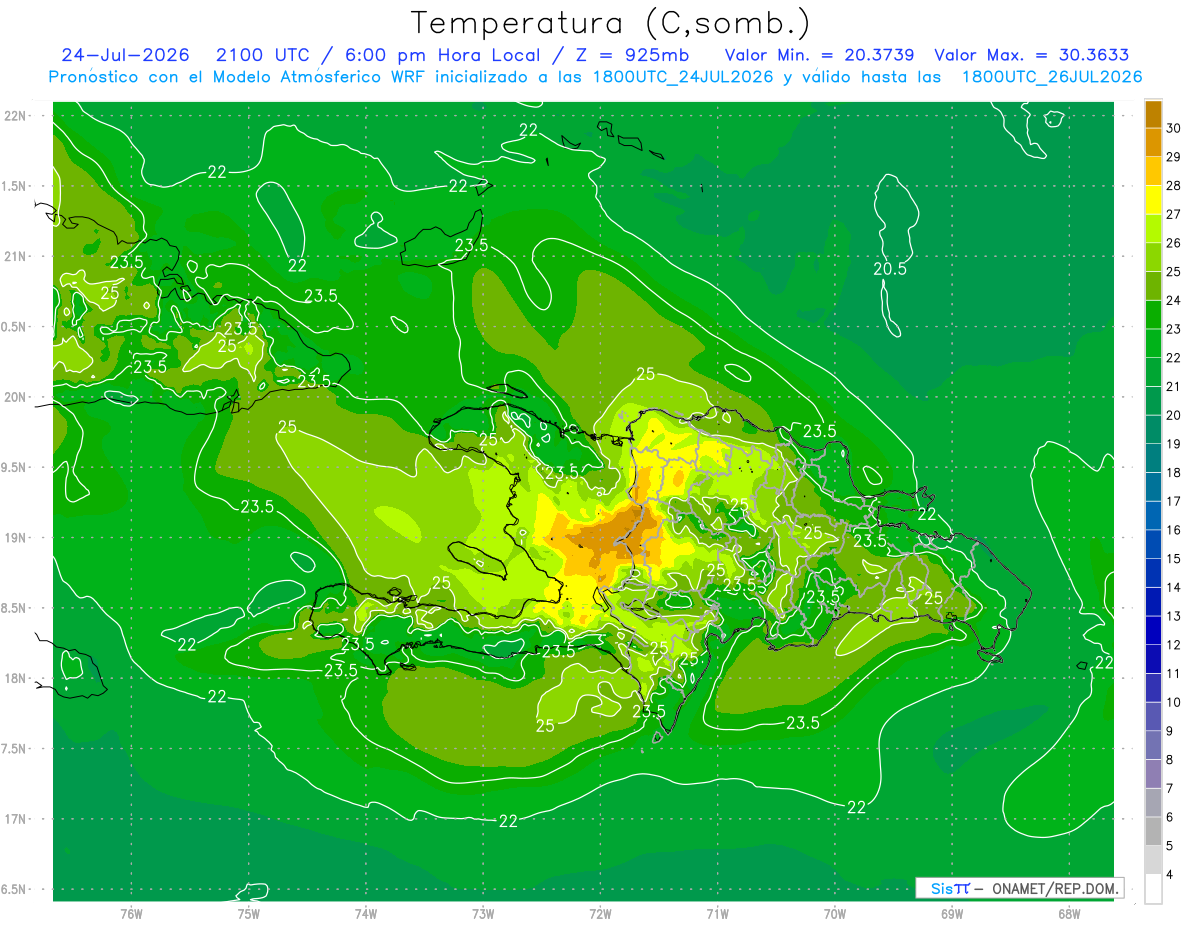Click the gray swatch between 5 and 6
The image size is (1200, 927).
pyautogui.click(x=1153, y=832)
